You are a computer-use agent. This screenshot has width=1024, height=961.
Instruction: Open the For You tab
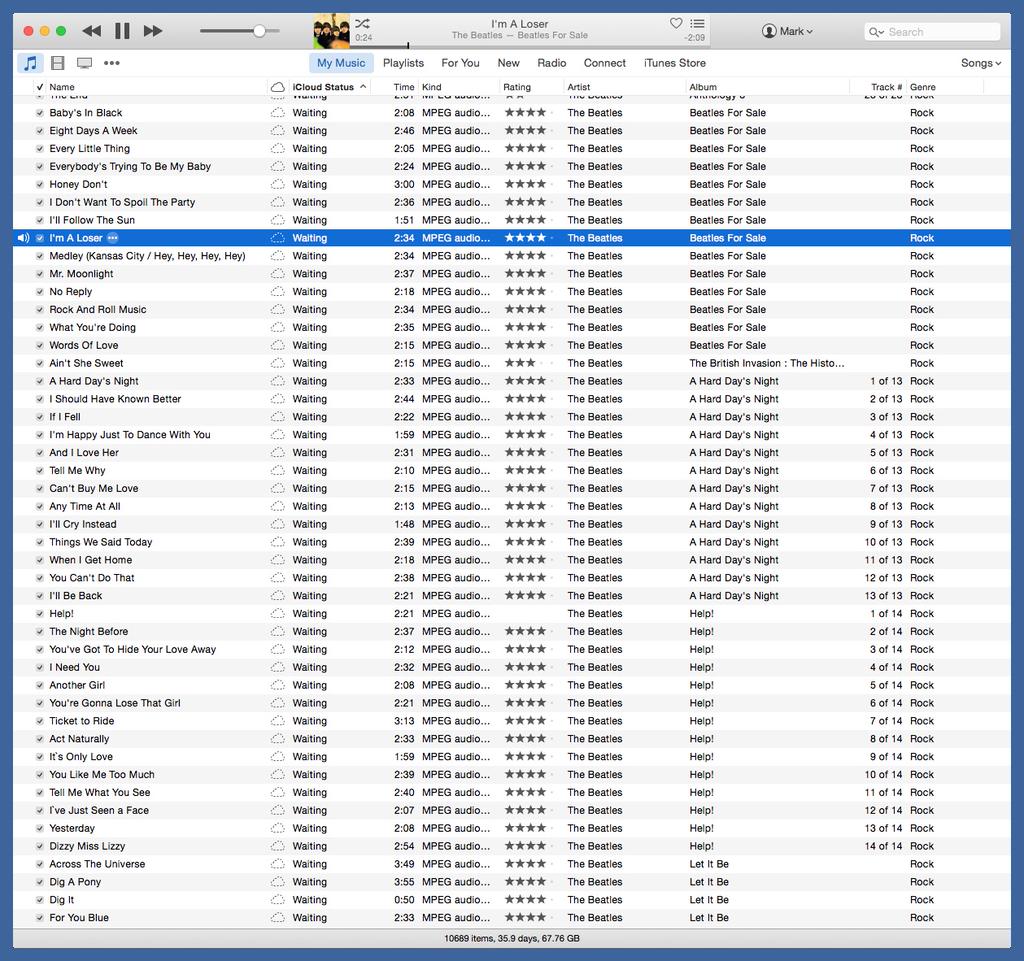460,63
